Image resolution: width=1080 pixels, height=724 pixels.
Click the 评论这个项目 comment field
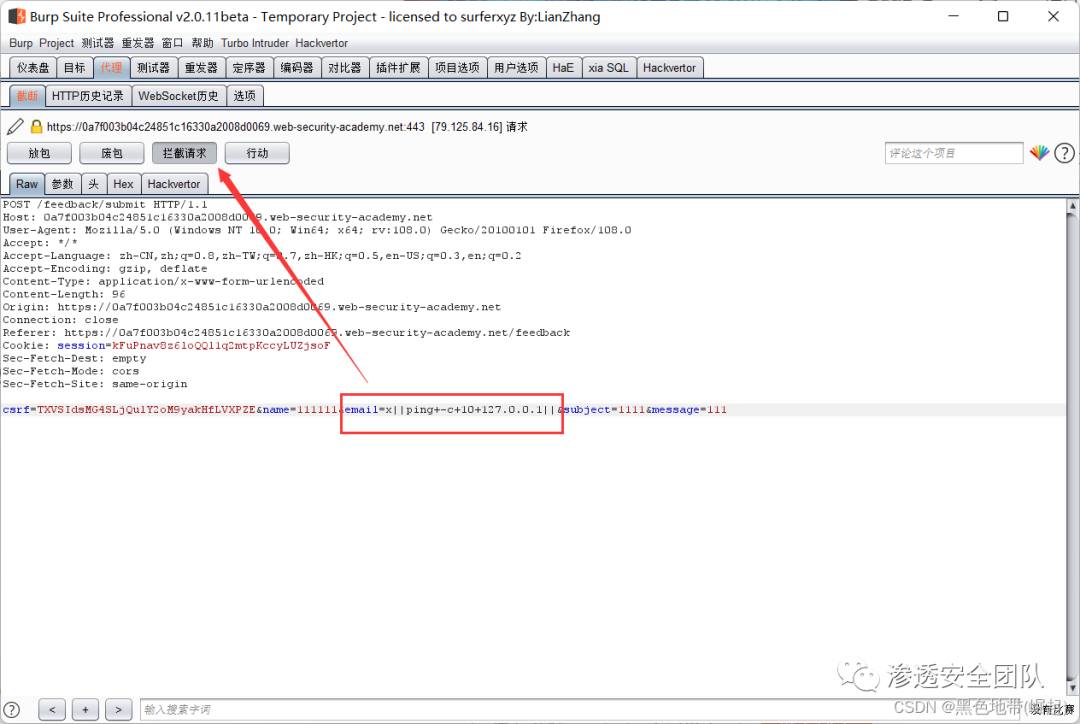coord(954,153)
